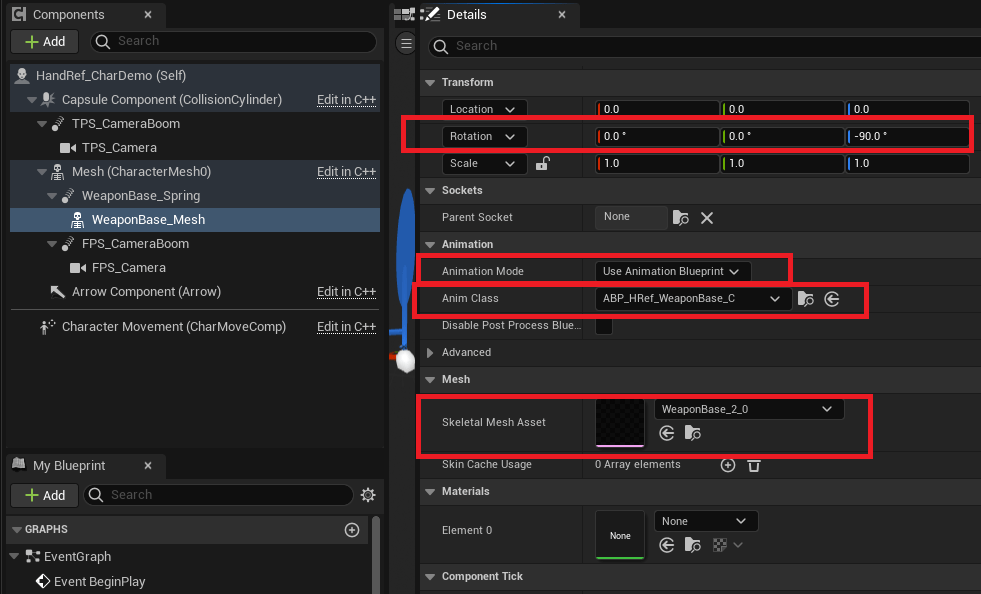Remove all Skin Cache Usage elements
Viewport: 981px width, 594px height.
click(754, 465)
